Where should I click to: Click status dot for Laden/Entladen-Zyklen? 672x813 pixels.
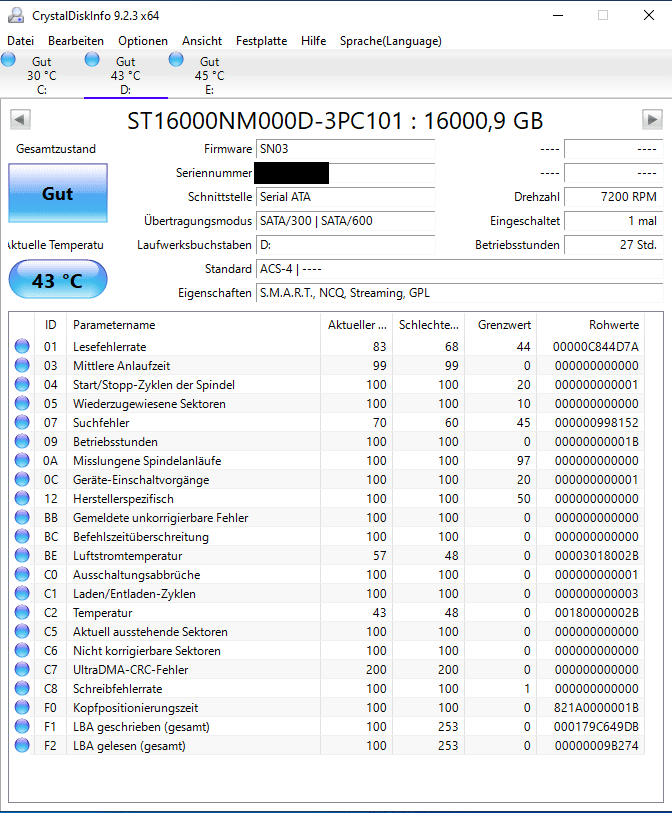(x=22, y=594)
